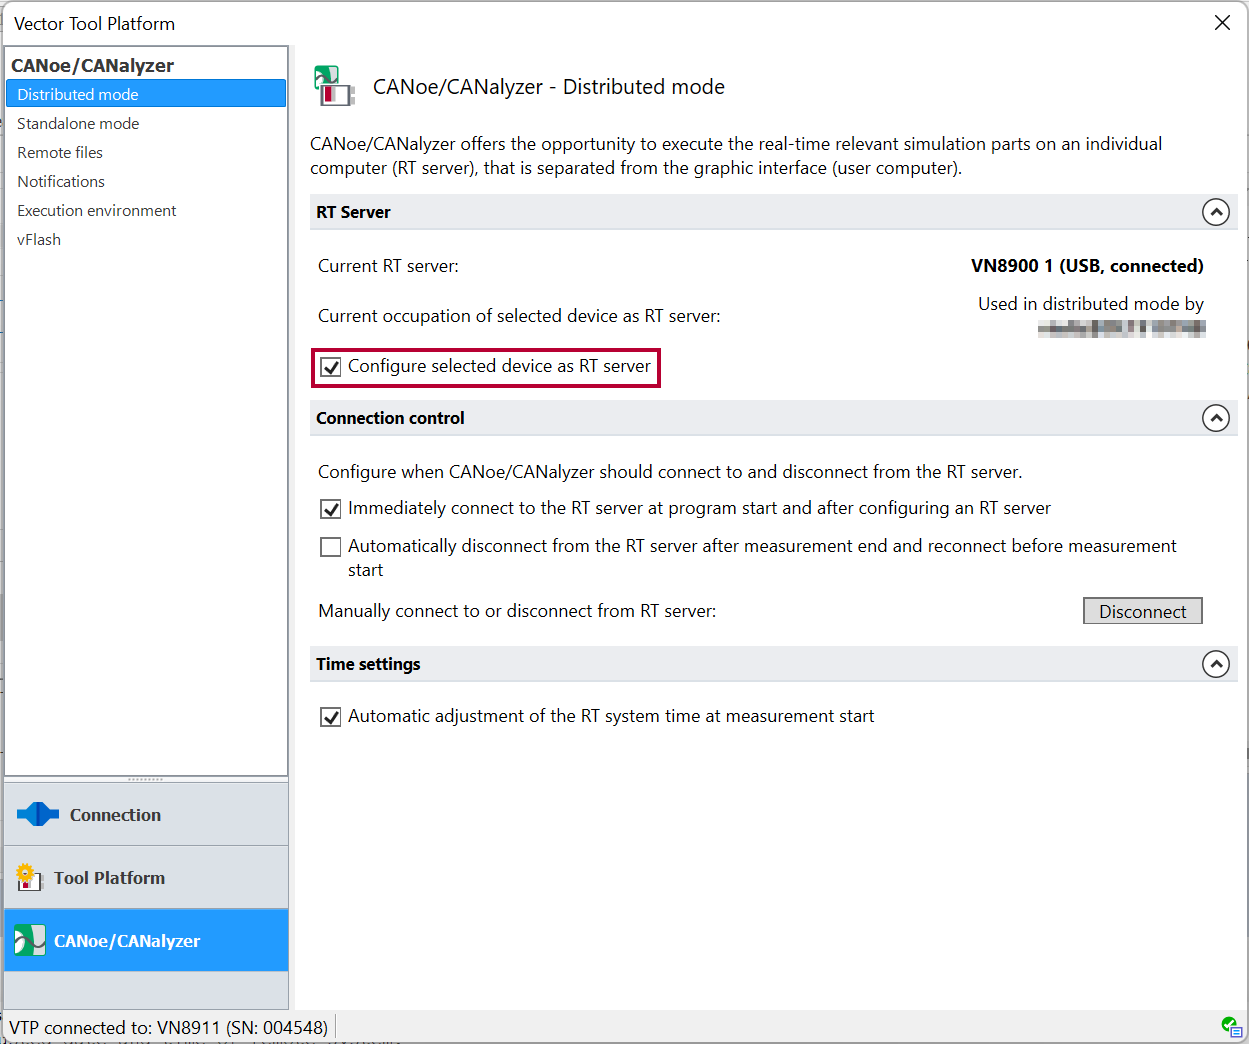Click VN8900 1 (USB, connected) text

point(1087,266)
